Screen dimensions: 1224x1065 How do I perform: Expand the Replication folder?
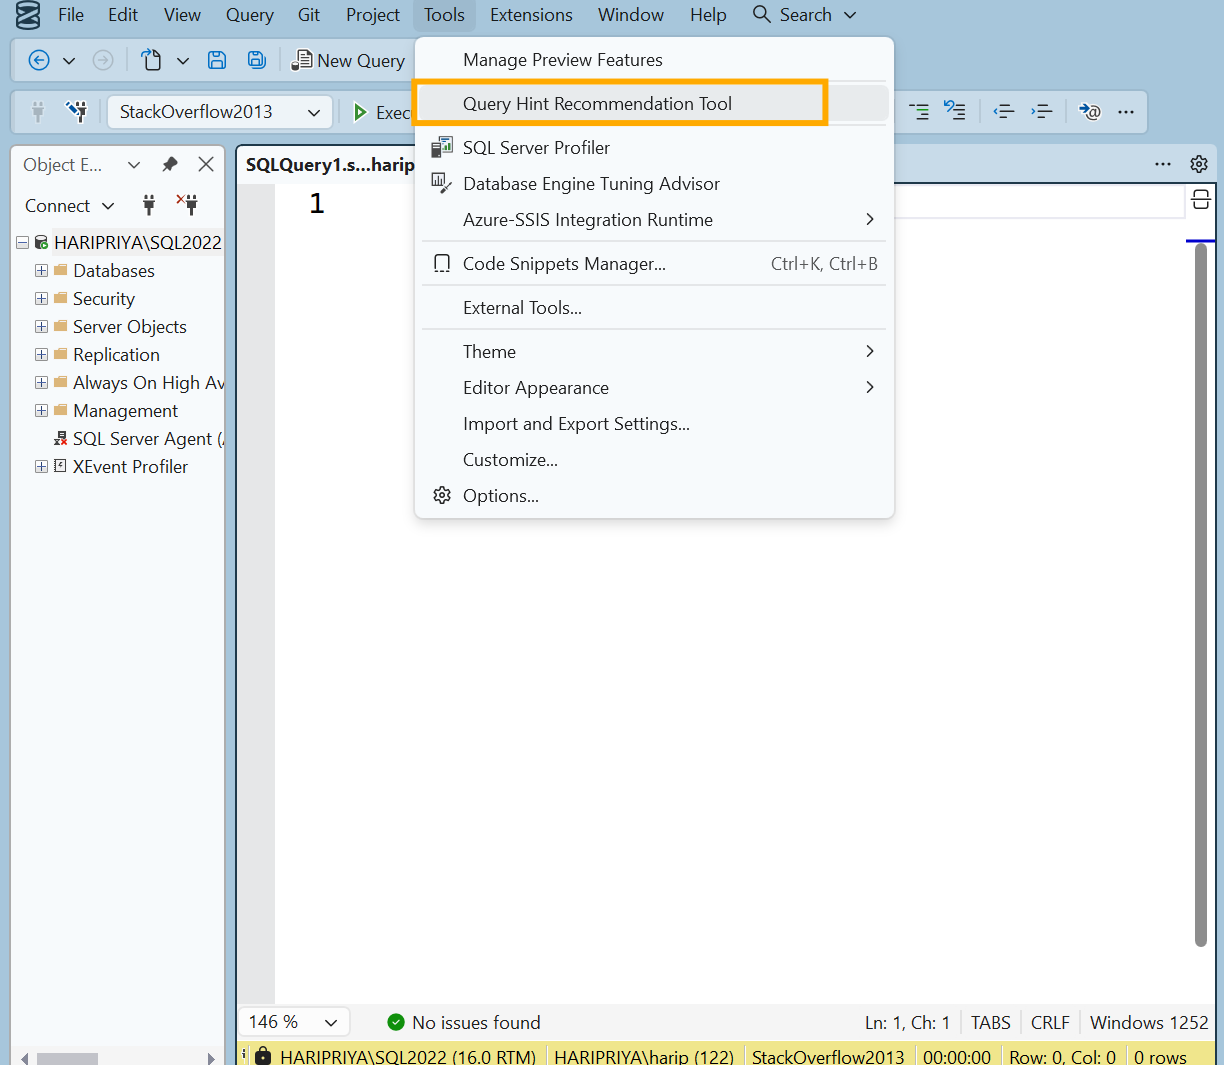click(41, 355)
